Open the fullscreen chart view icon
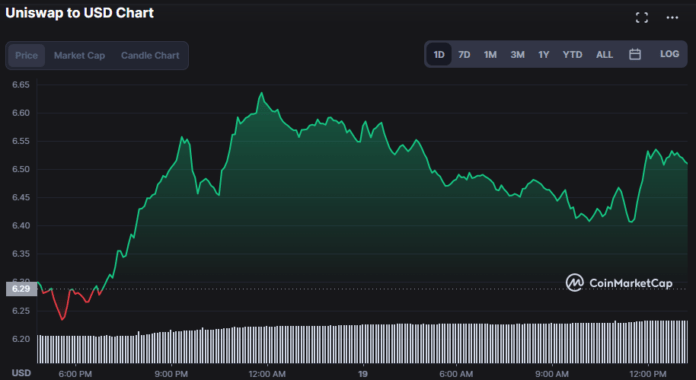 pos(641,18)
